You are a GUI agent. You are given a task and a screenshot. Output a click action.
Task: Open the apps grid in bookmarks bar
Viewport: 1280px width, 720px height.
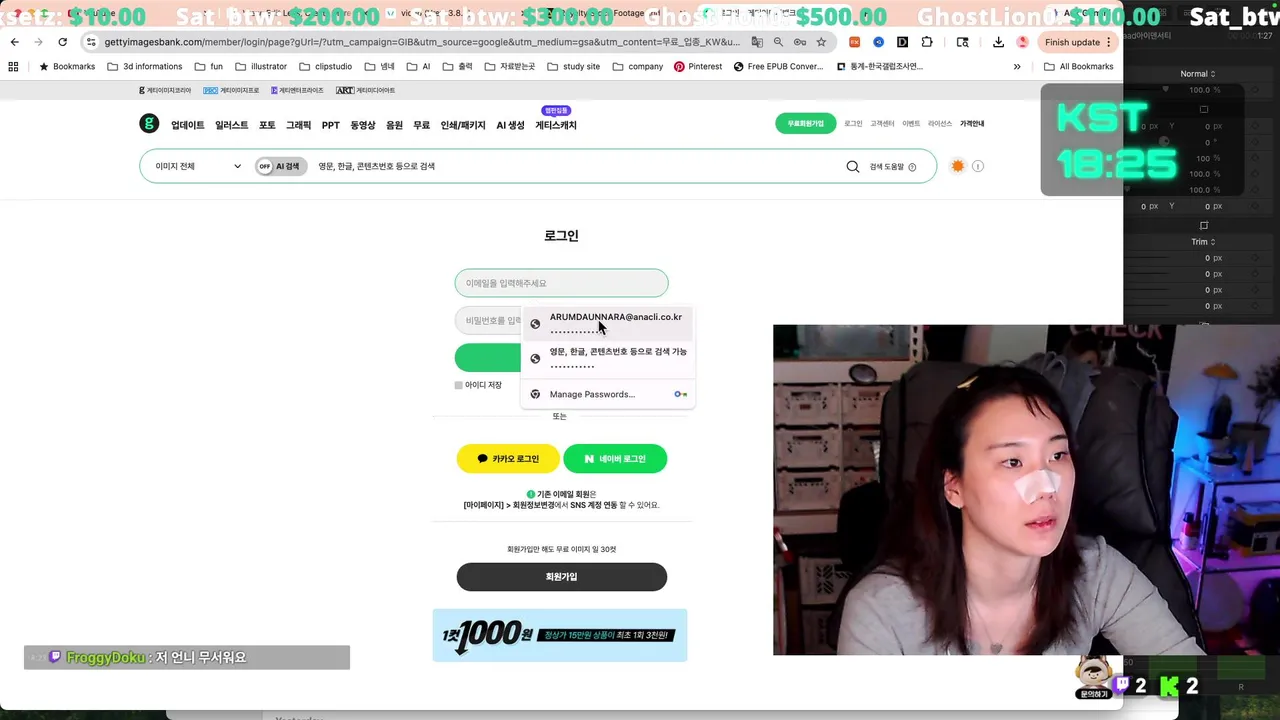13,66
